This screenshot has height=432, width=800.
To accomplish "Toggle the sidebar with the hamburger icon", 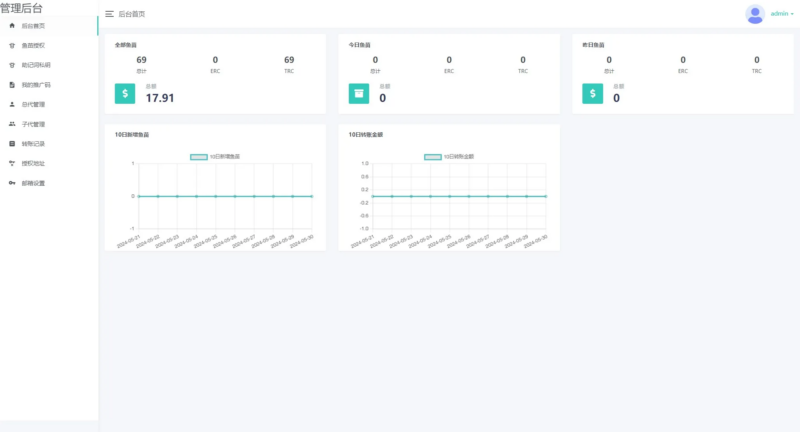I will (109, 14).
